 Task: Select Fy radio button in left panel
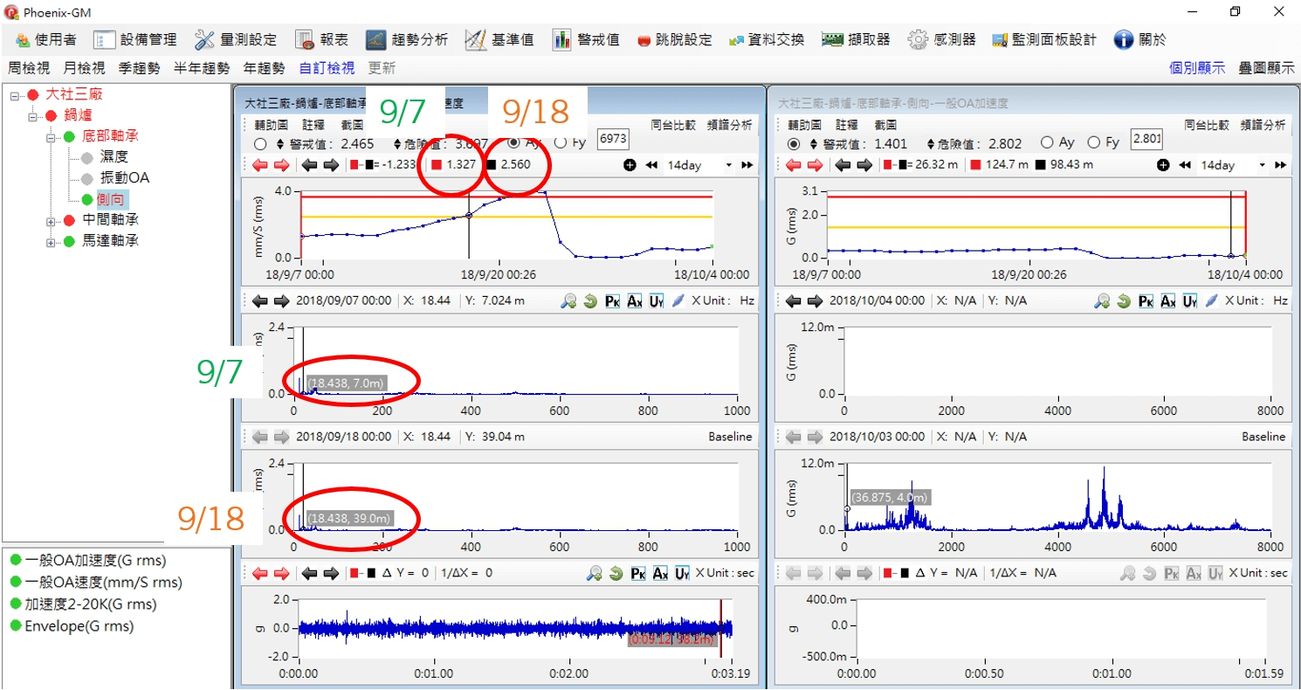pyautogui.click(x=560, y=143)
